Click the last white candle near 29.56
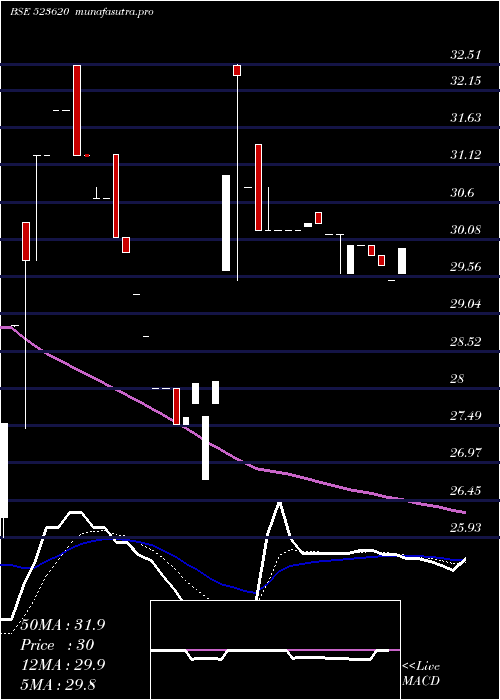 [402, 261]
